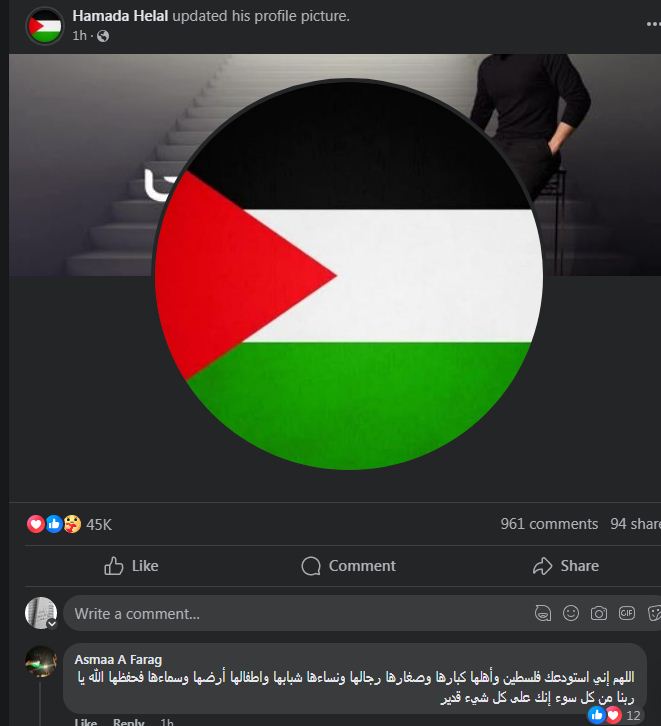Screen dimensions: 661x726
Task: Click the public globe audience icon
Action: (x=103, y=36)
